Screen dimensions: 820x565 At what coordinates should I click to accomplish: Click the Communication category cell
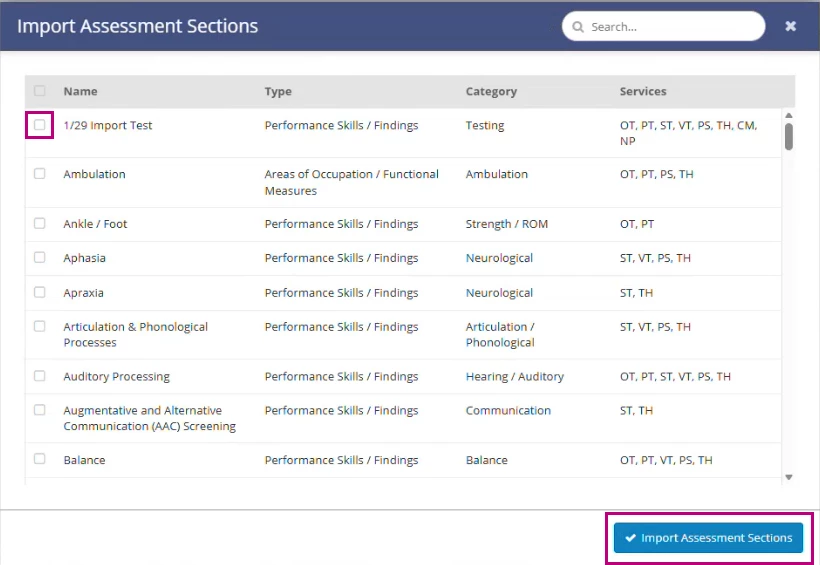click(x=508, y=411)
